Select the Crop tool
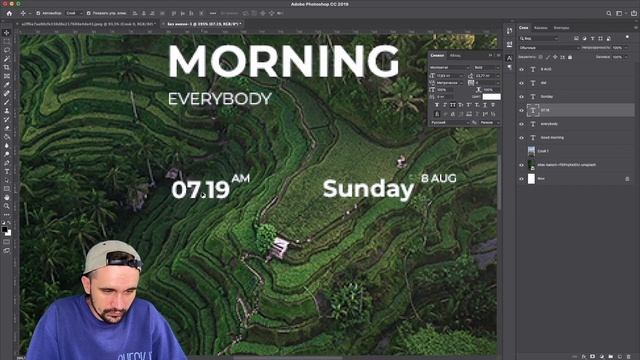Viewport: 640px width, 360px height. [x=7, y=67]
